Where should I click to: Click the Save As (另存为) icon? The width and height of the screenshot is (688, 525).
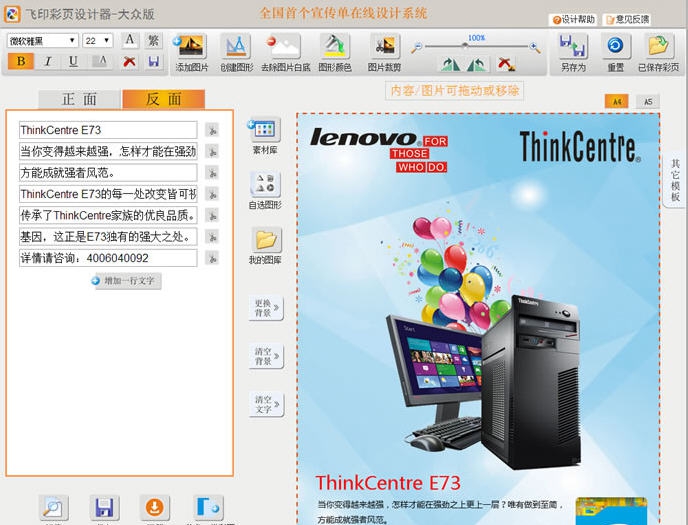(573, 46)
